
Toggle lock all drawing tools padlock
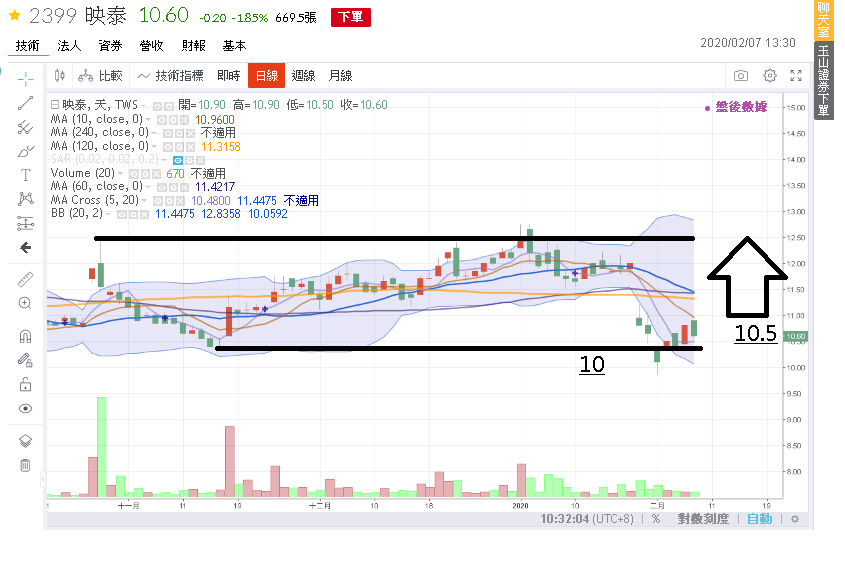(25, 384)
